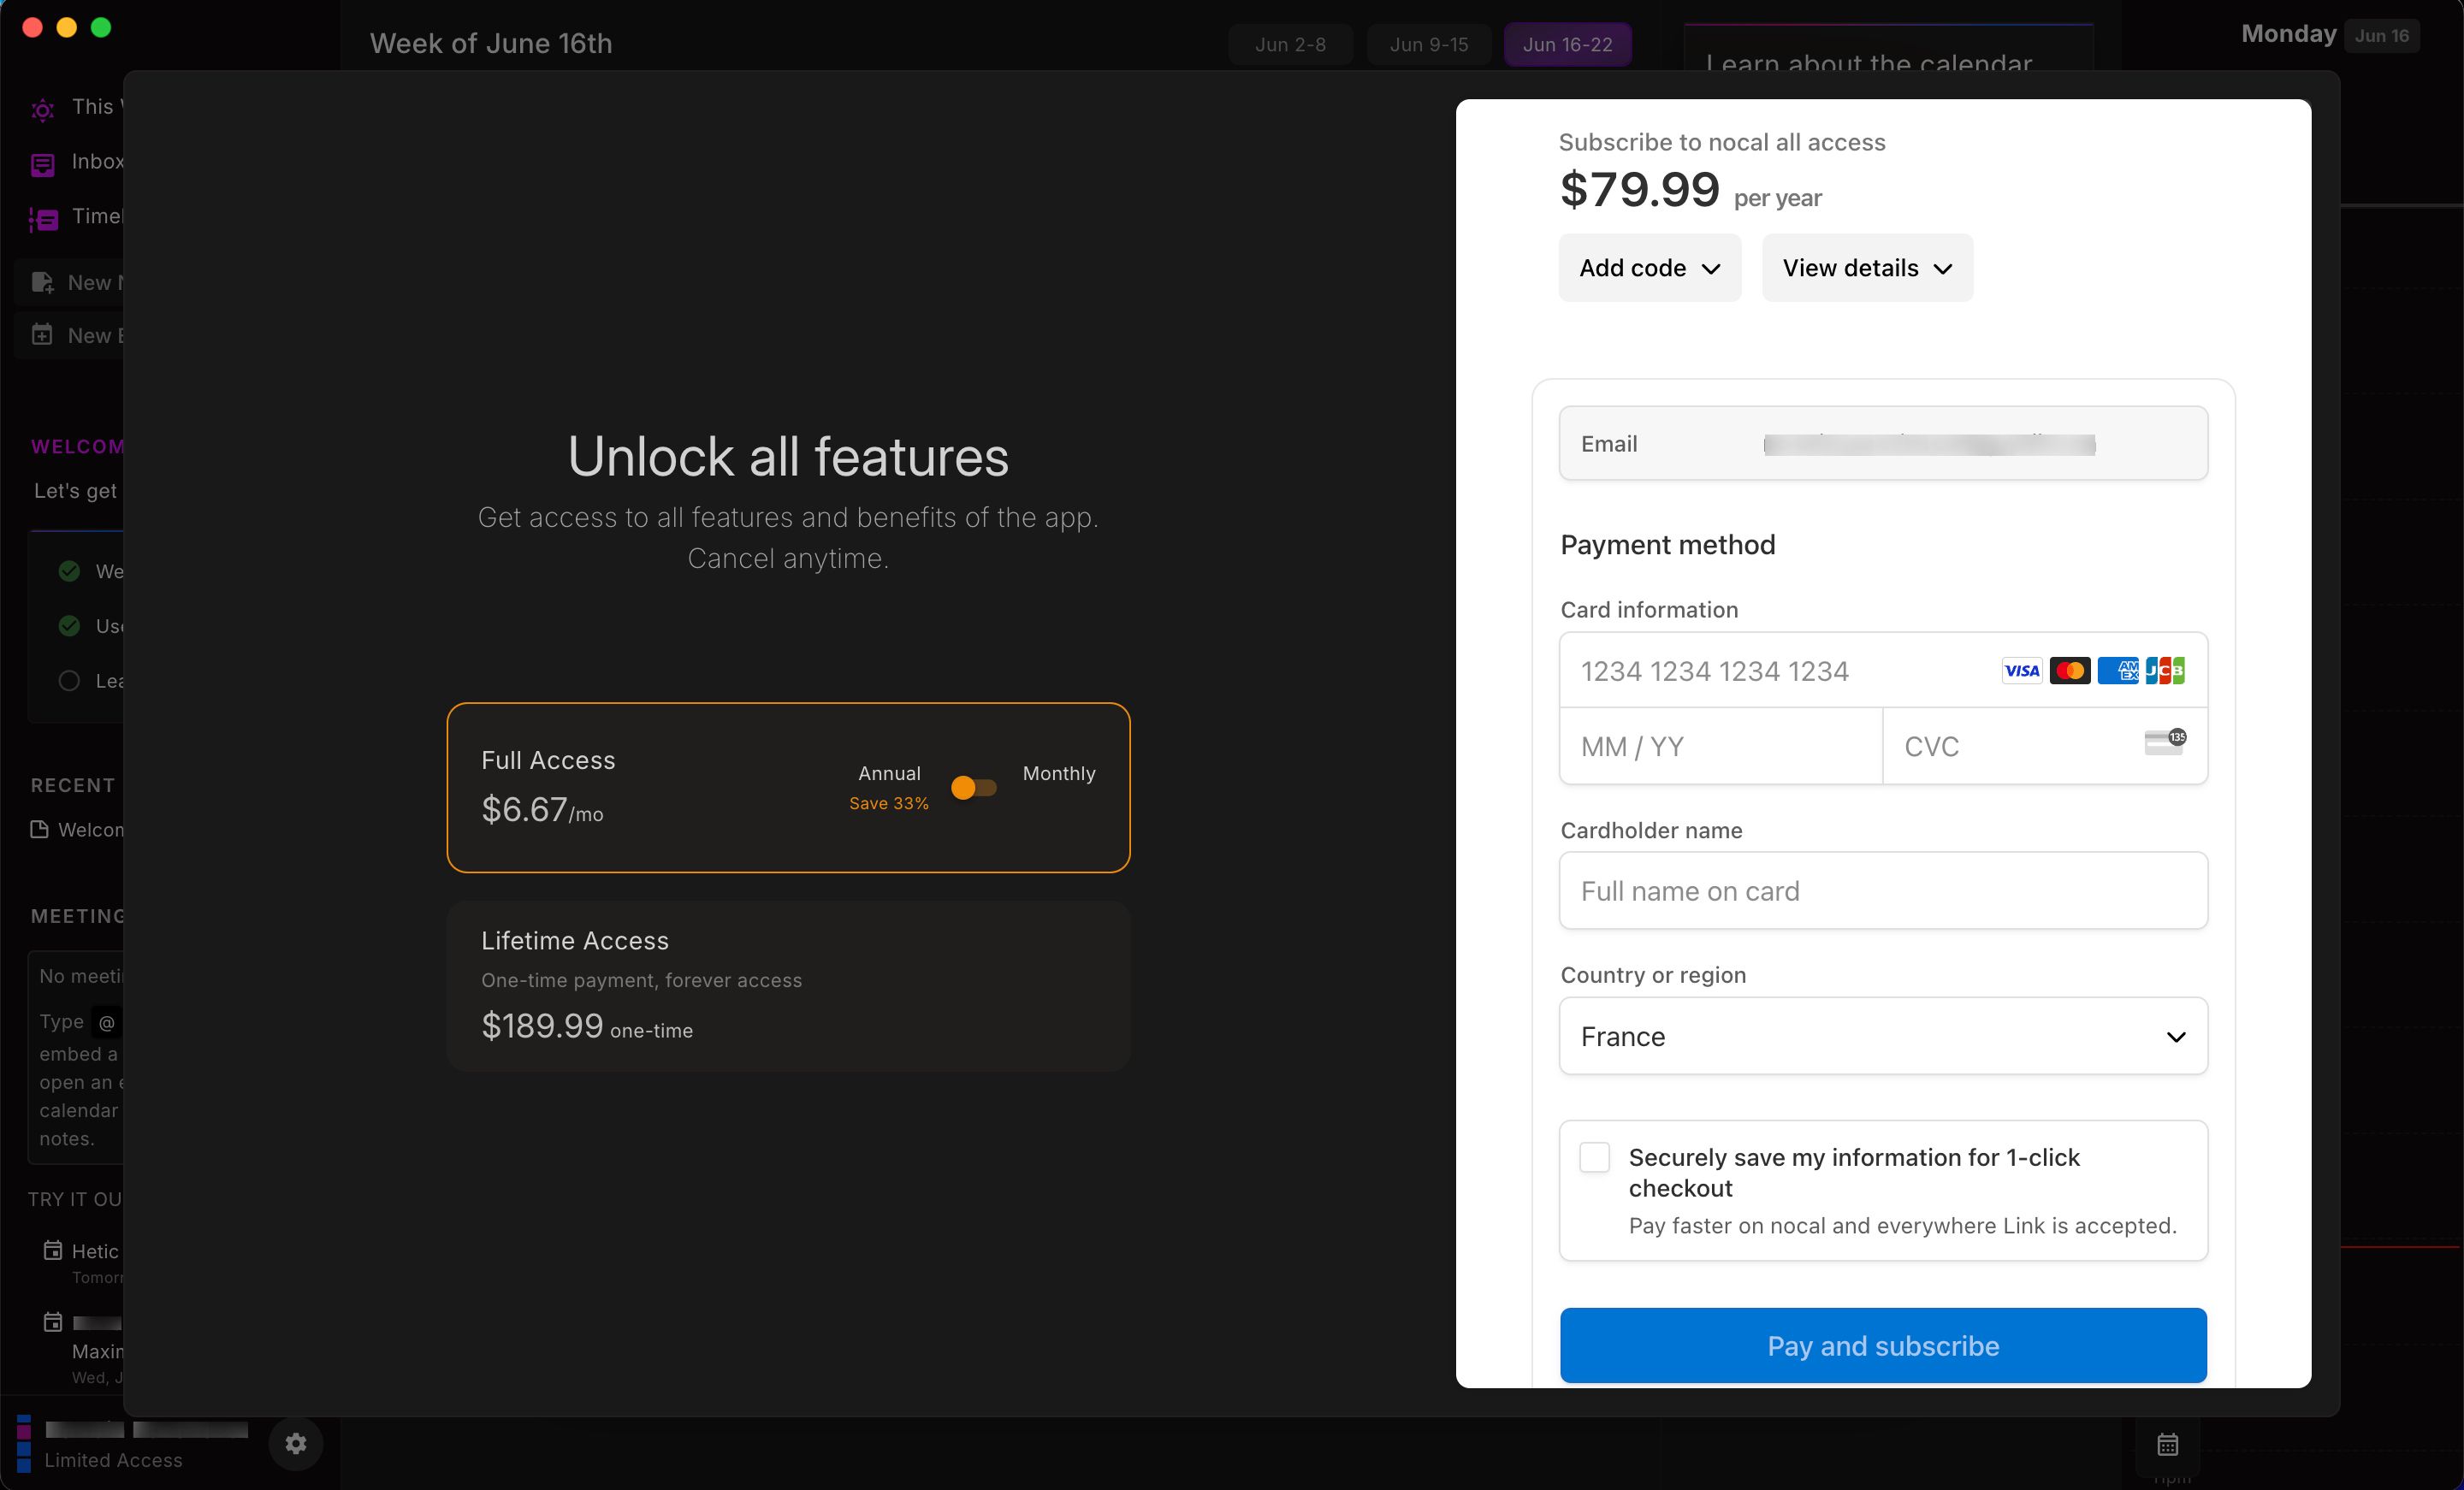Click the Jun 16 date badge

tap(2381, 35)
